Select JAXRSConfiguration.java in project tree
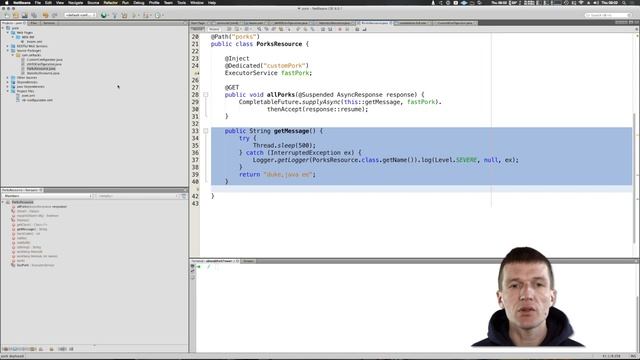Image resolution: width=640 pixels, height=360 pixels. [x=44, y=64]
